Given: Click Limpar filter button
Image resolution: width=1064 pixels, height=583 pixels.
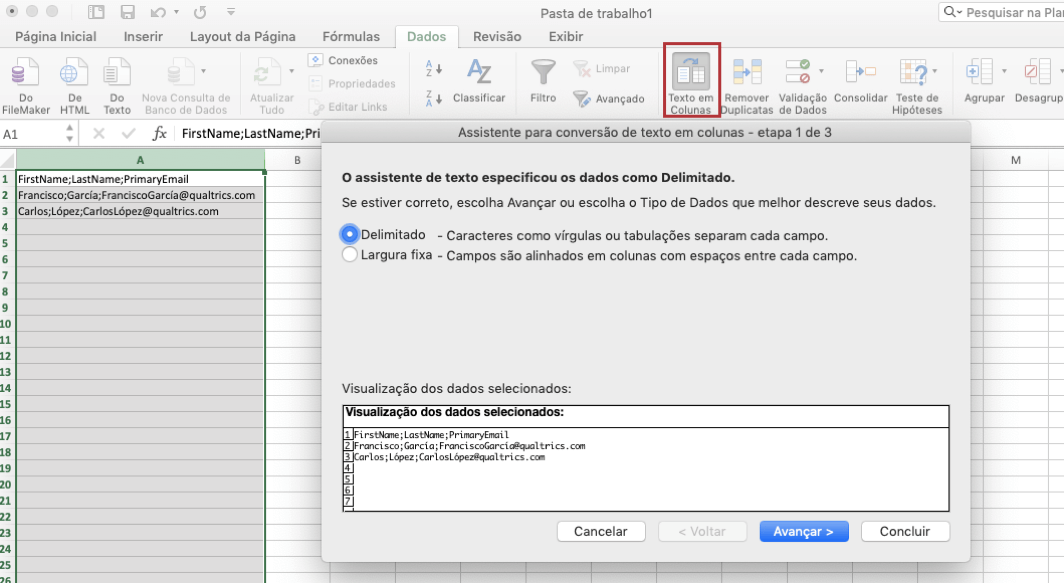Looking at the screenshot, I should tap(602, 69).
